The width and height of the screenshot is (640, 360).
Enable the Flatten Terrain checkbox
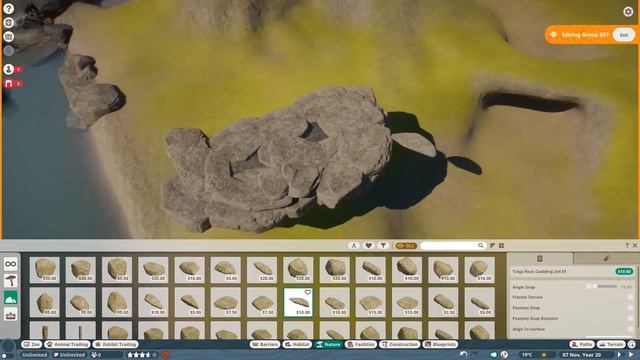point(631,297)
